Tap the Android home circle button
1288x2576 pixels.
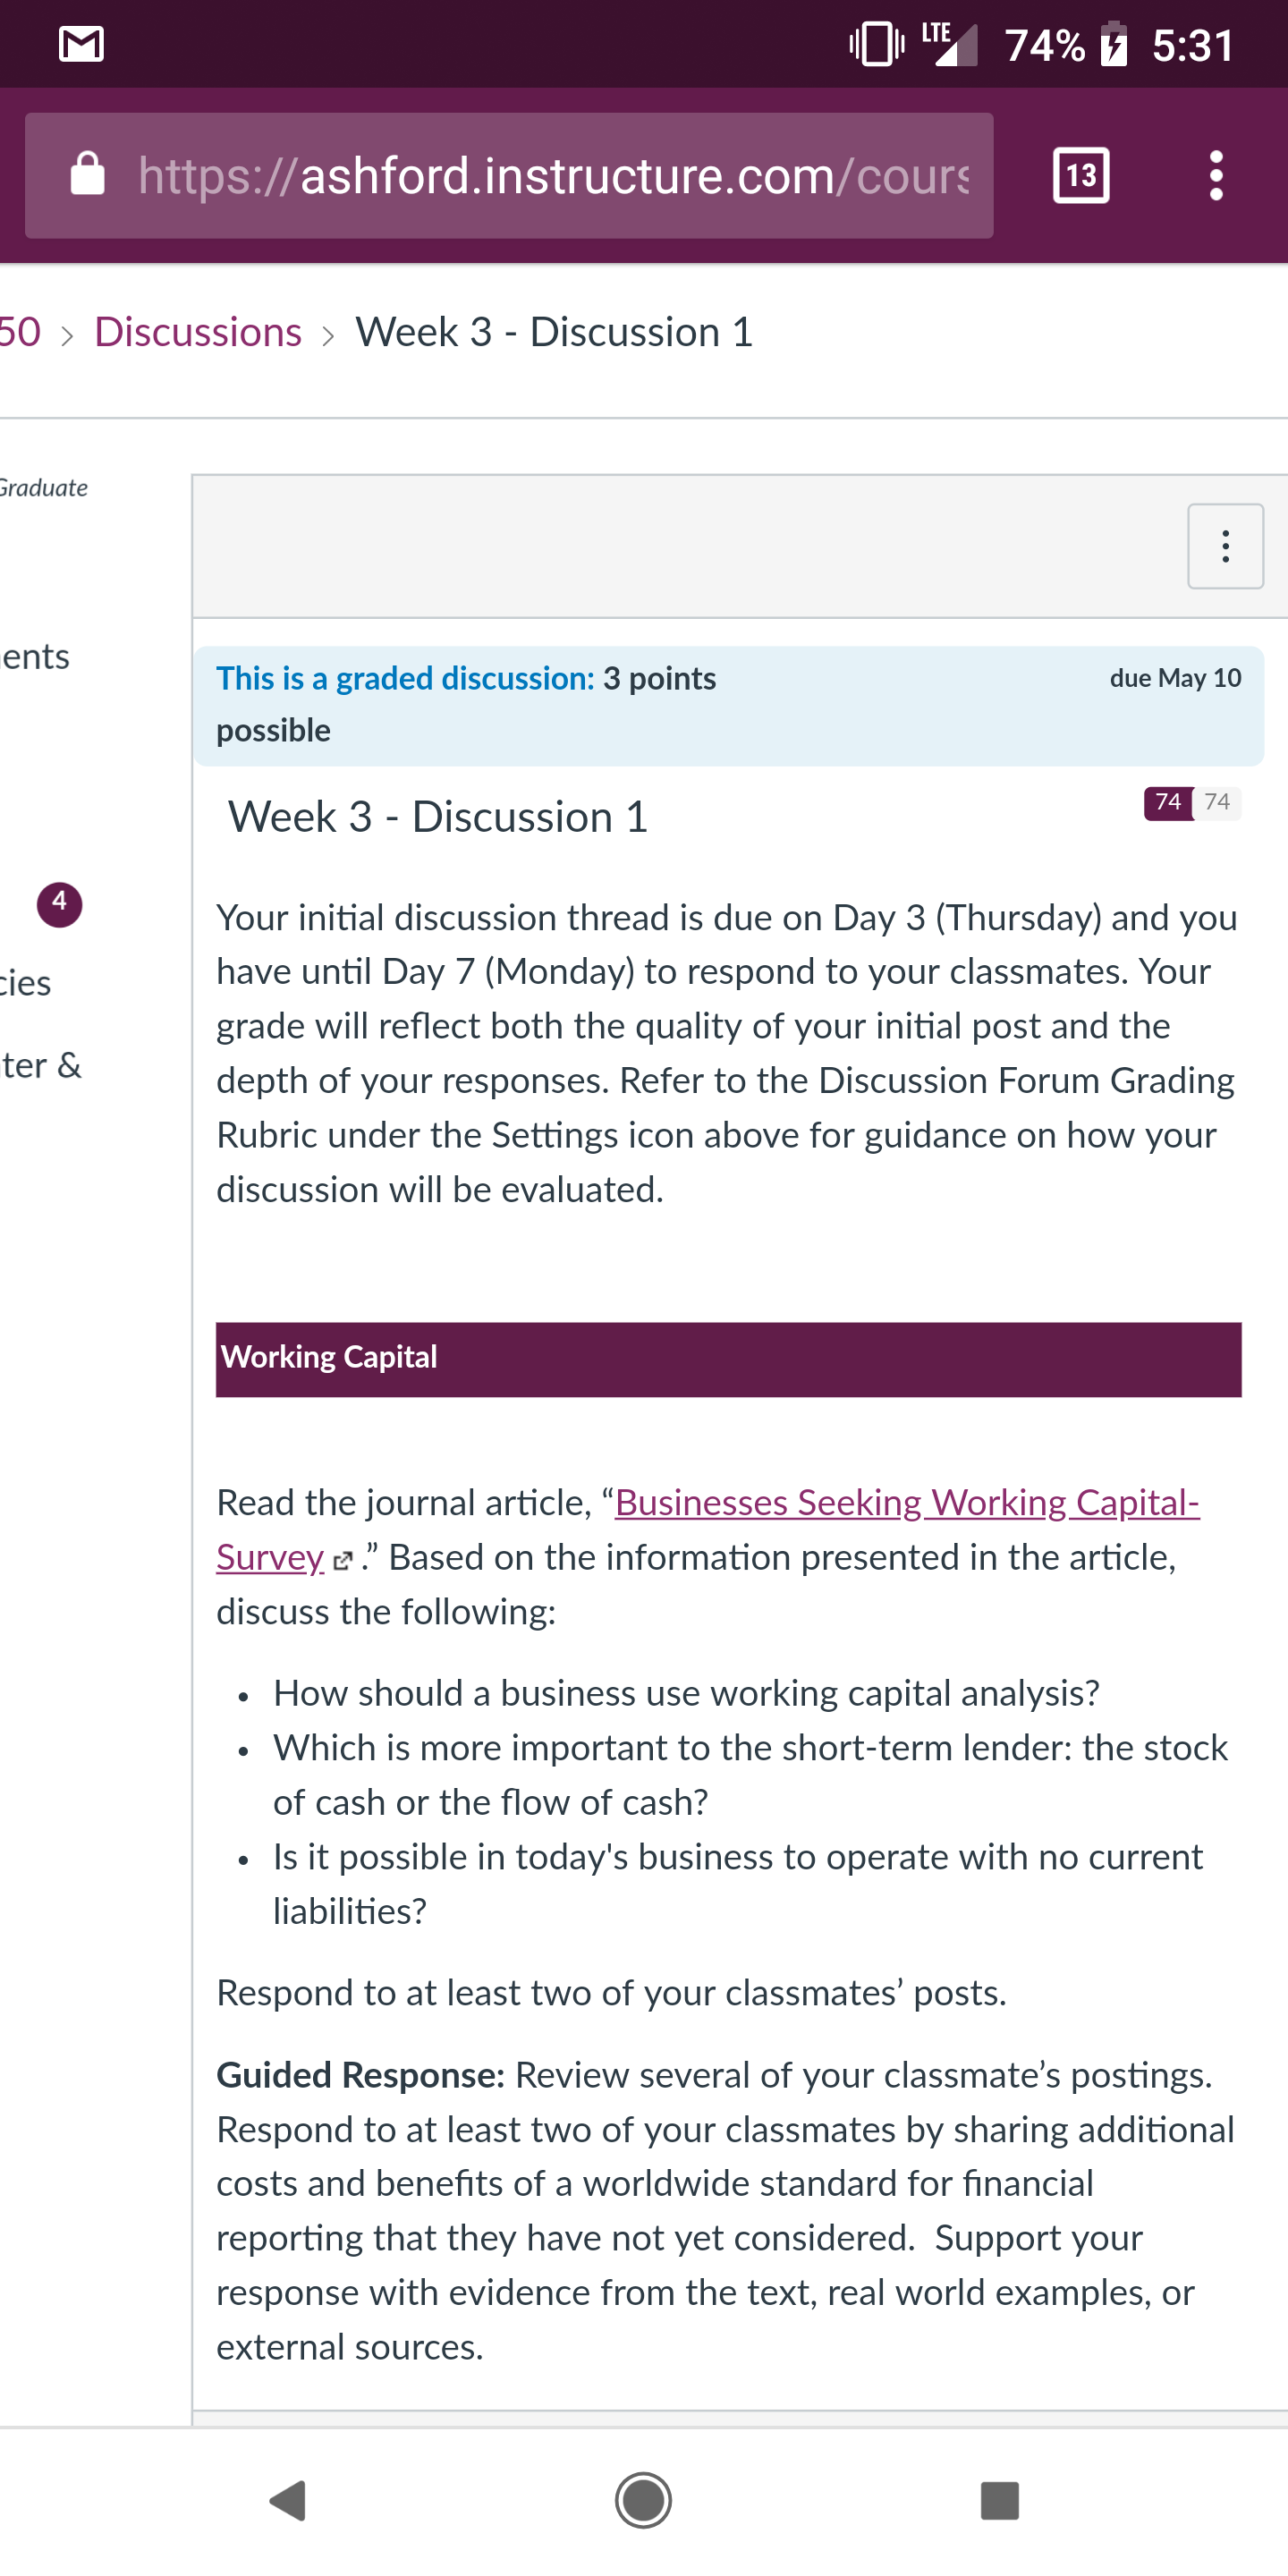pos(643,2500)
